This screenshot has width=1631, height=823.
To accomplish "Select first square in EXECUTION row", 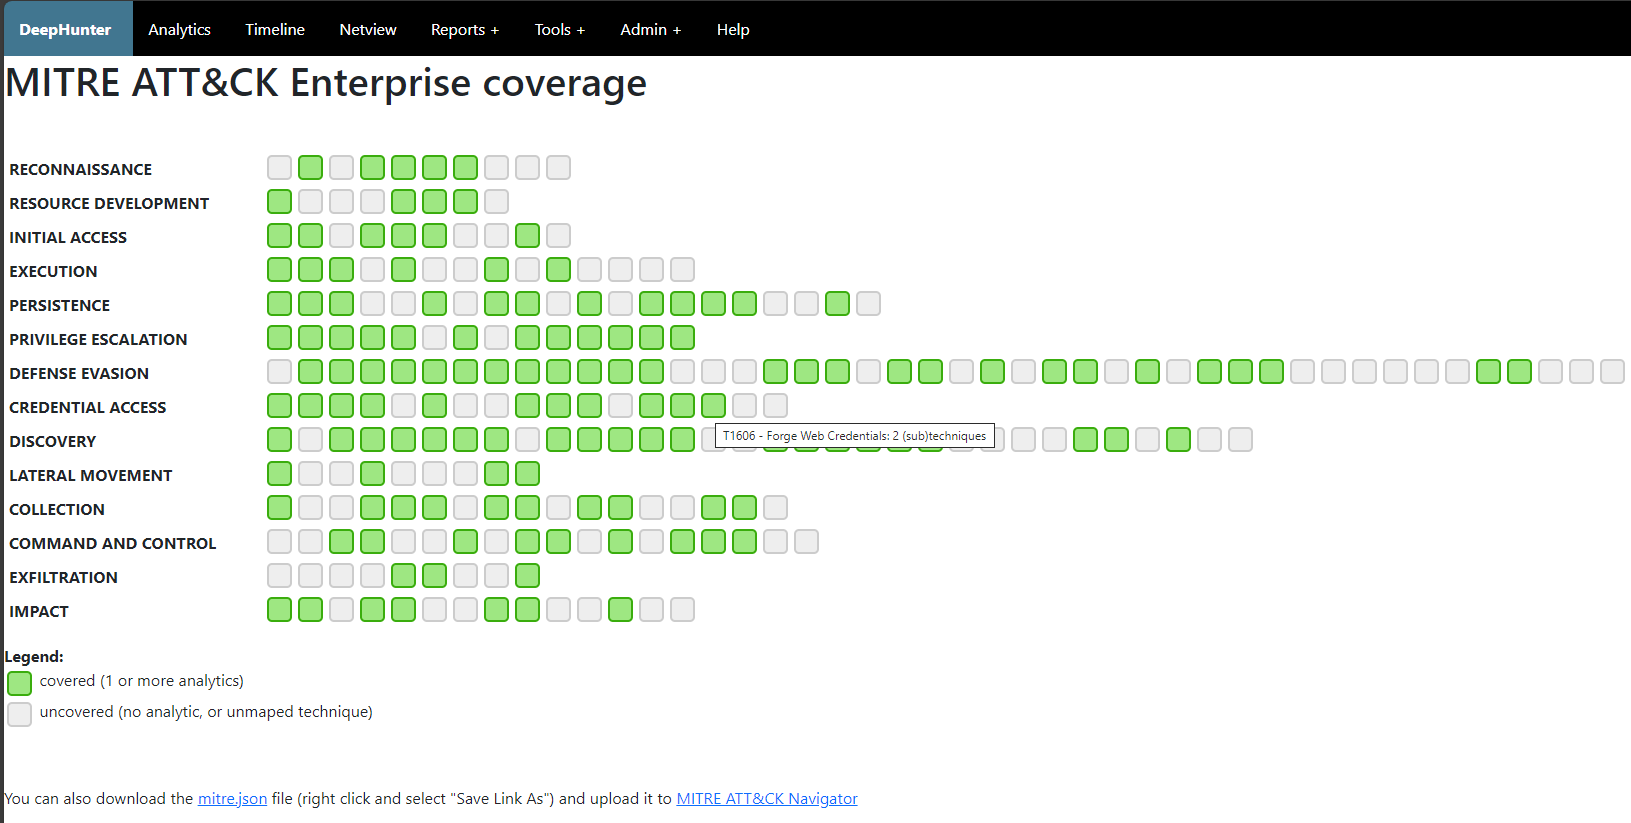I will (280, 269).
